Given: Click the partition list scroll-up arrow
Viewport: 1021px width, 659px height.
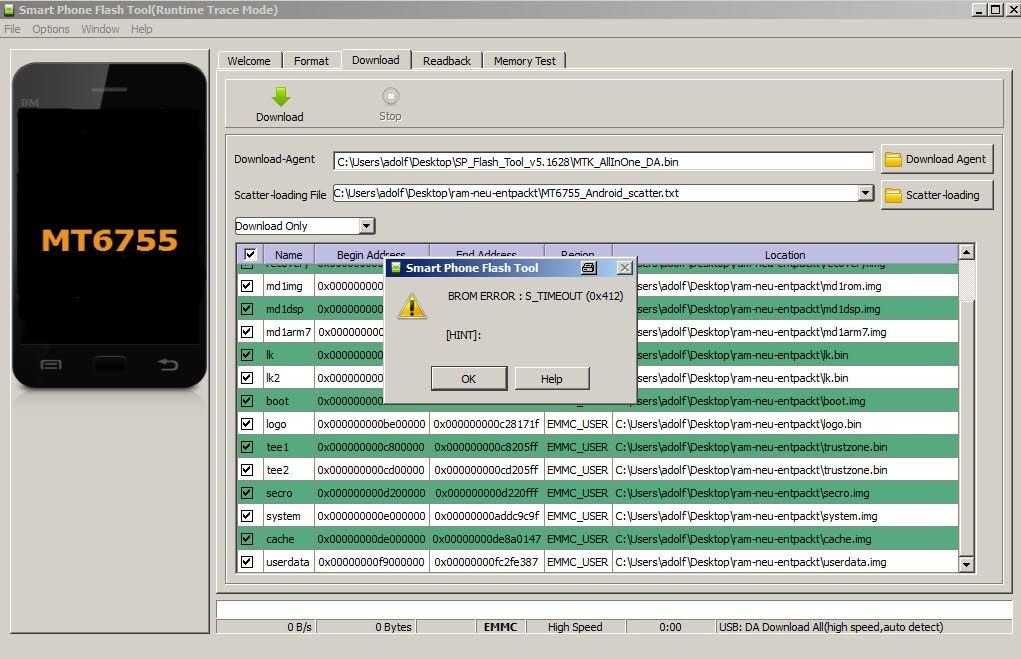Looking at the screenshot, I should (967, 252).
